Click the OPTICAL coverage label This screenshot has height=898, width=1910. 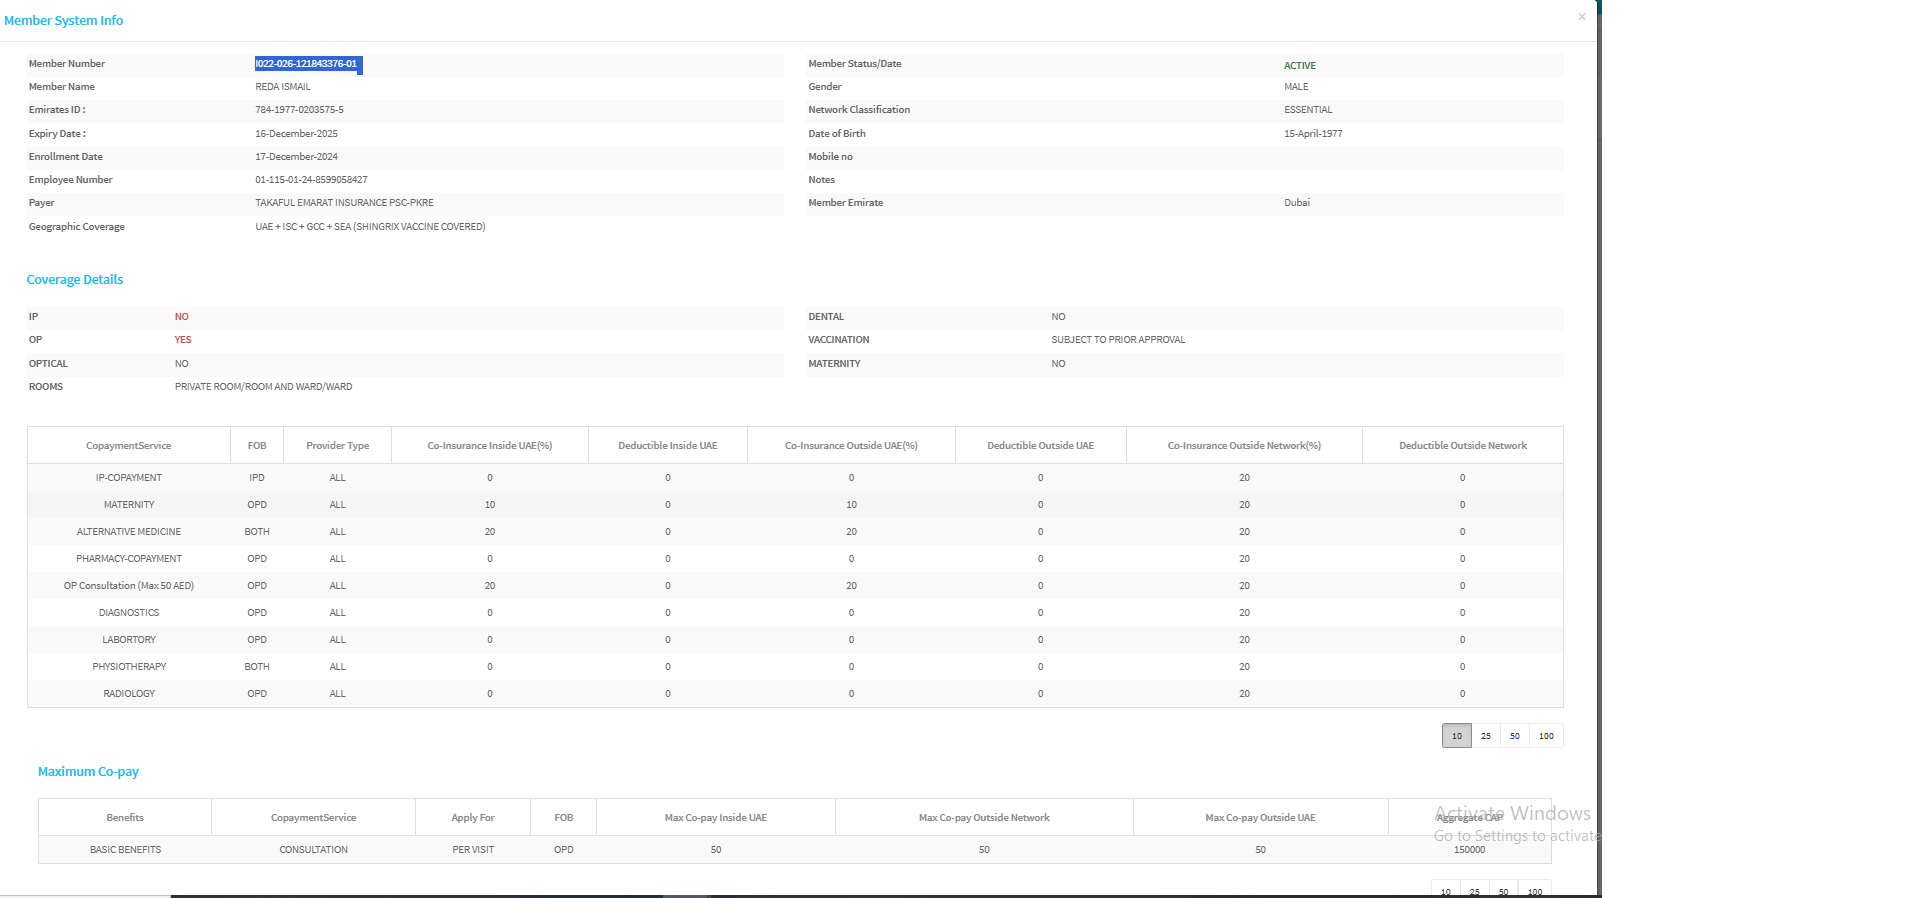coord(48,364)
